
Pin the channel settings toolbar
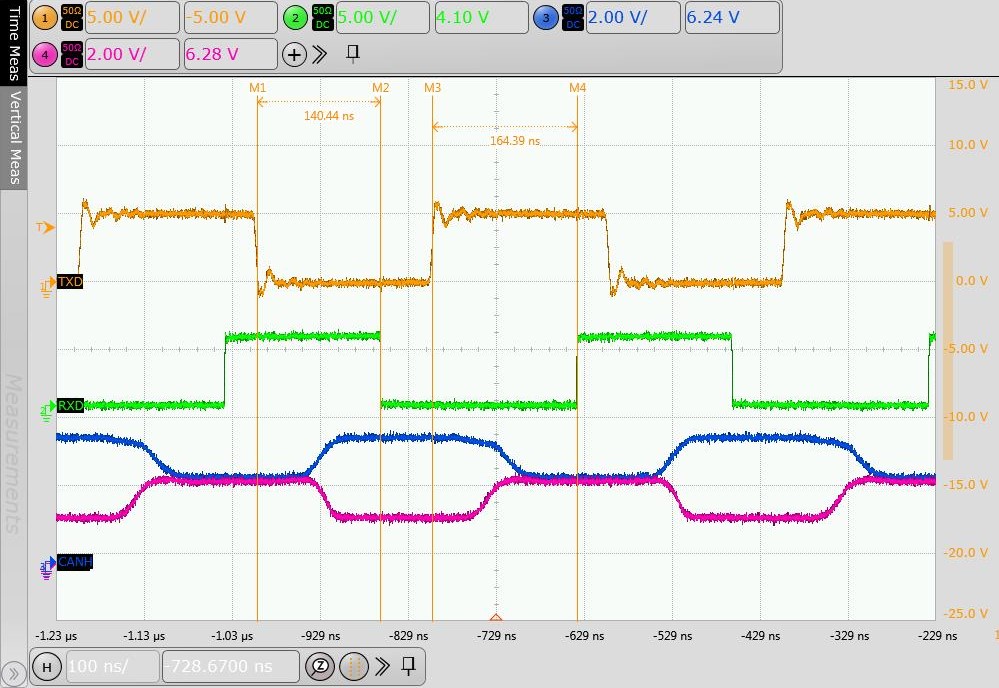pos(353,53)
